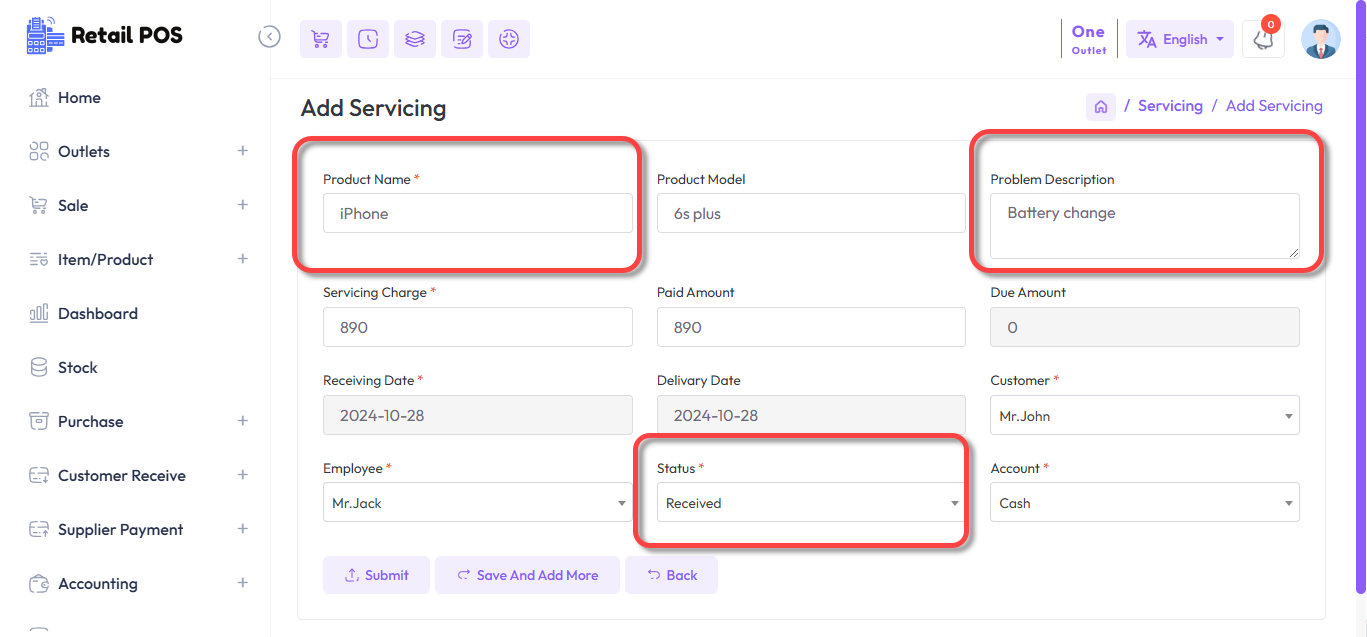Click the edit note icon in toolbar
Viewport: 1367px width, 637px height.
pyautogui.click(x=462, y=39)
